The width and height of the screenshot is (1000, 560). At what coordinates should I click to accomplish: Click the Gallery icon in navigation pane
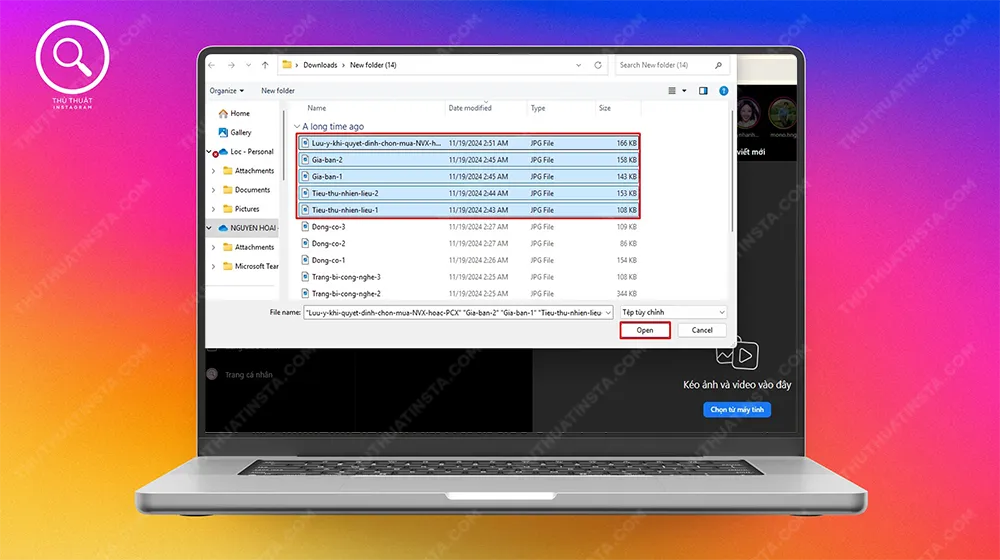click(223, 132)
